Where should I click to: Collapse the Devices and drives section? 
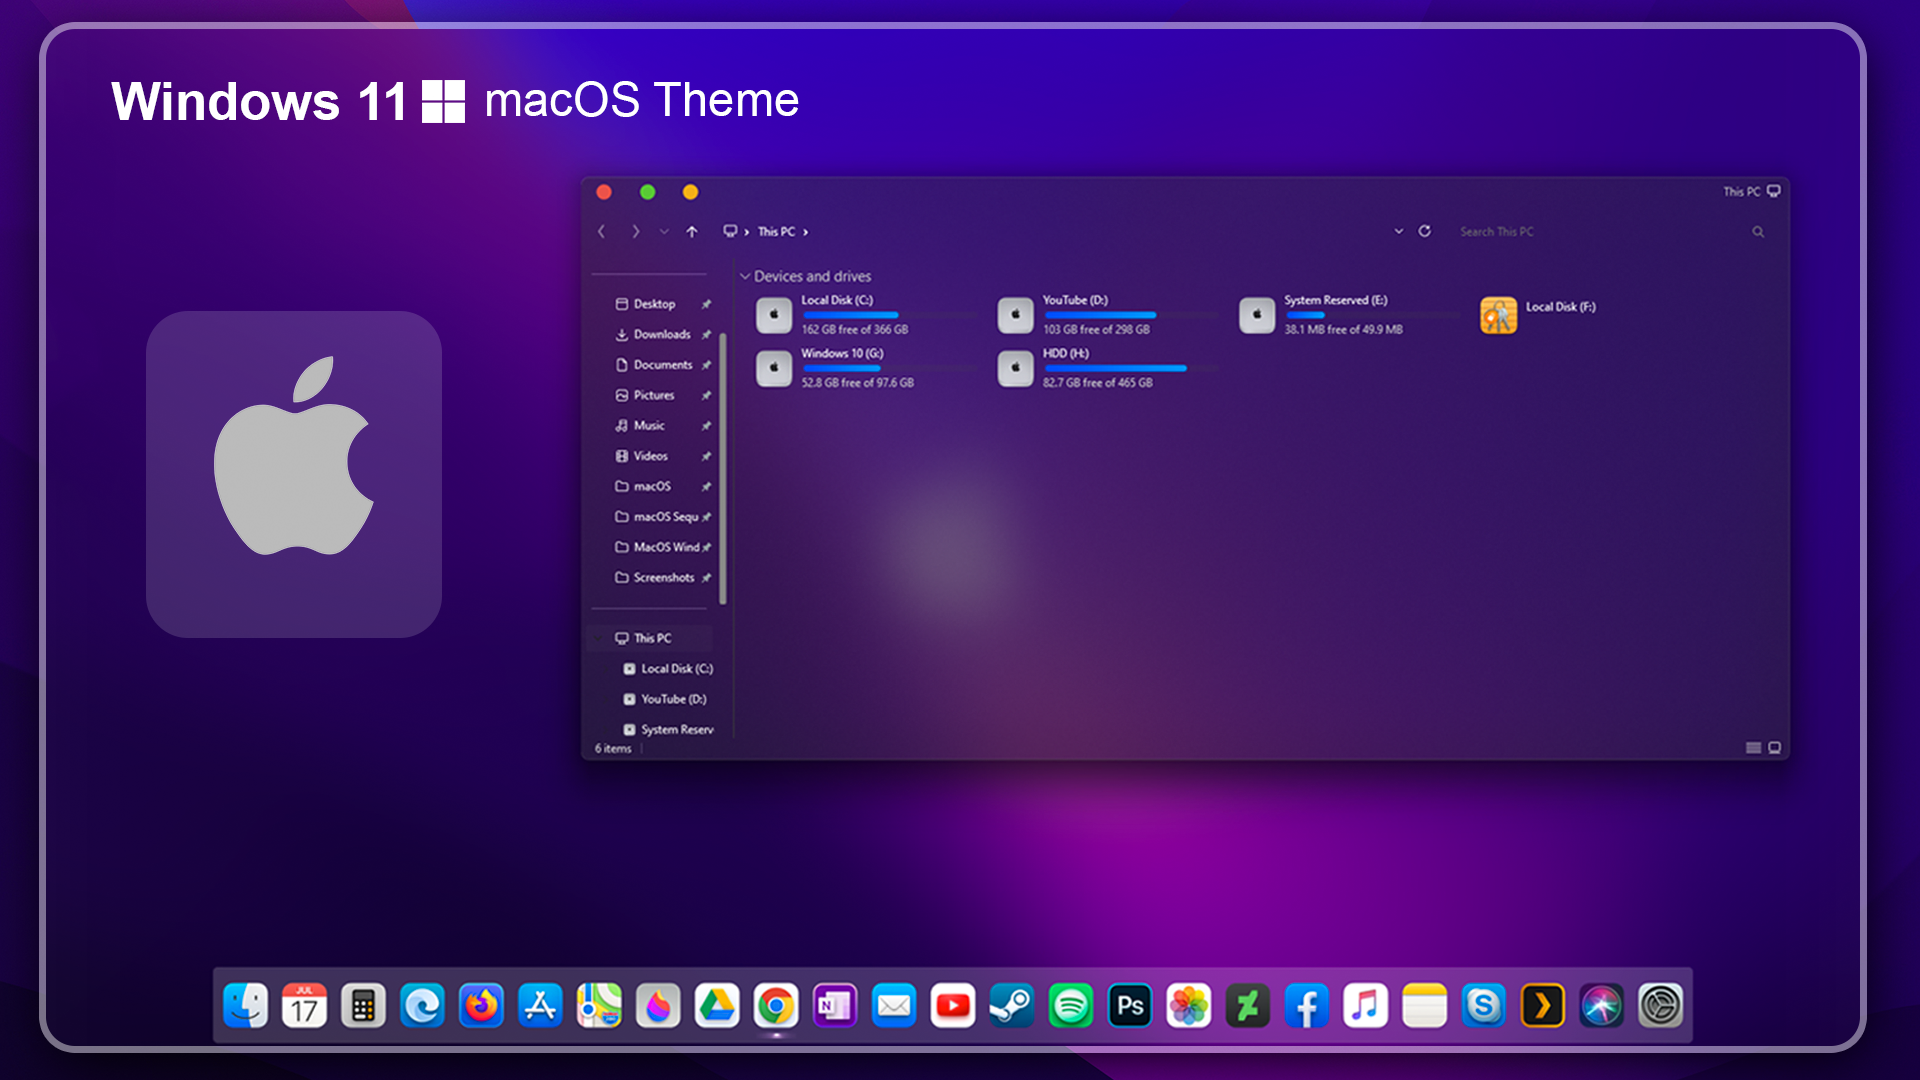745,276
